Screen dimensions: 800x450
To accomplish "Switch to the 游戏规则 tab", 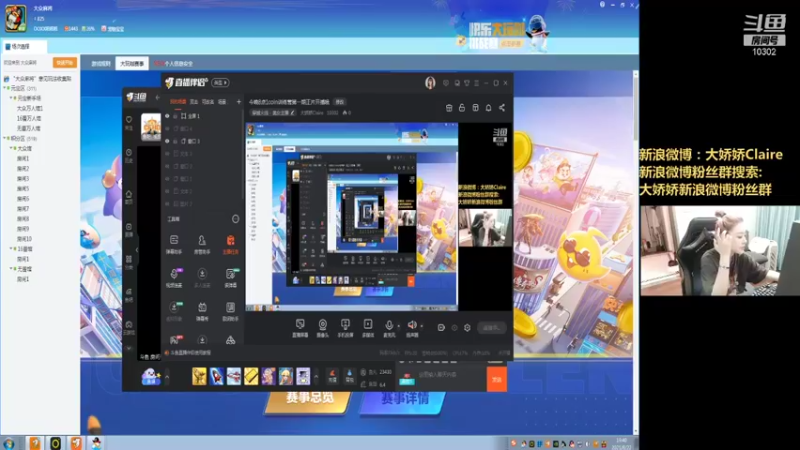I will (101, 64).
